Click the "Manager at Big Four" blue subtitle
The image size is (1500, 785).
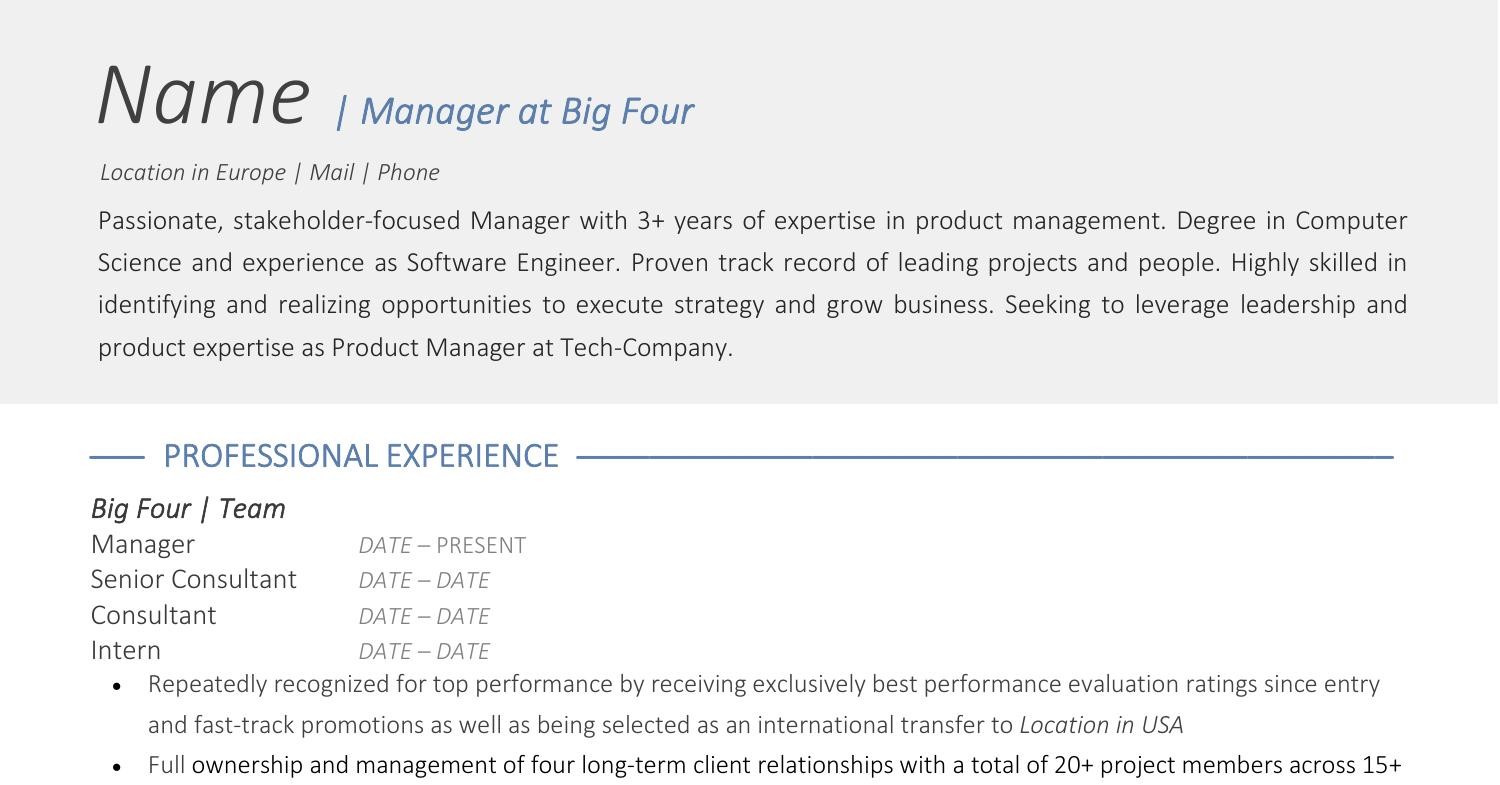tap(526, 111)
